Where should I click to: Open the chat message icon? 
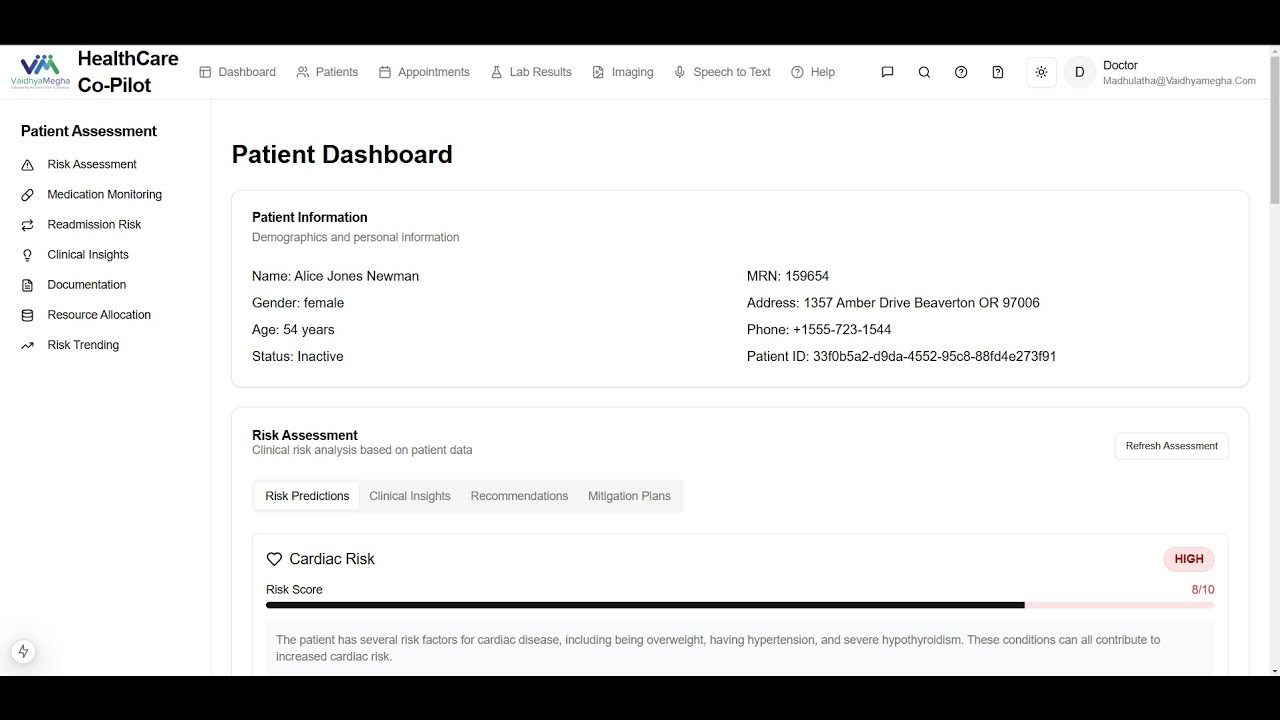coord(887,72)
